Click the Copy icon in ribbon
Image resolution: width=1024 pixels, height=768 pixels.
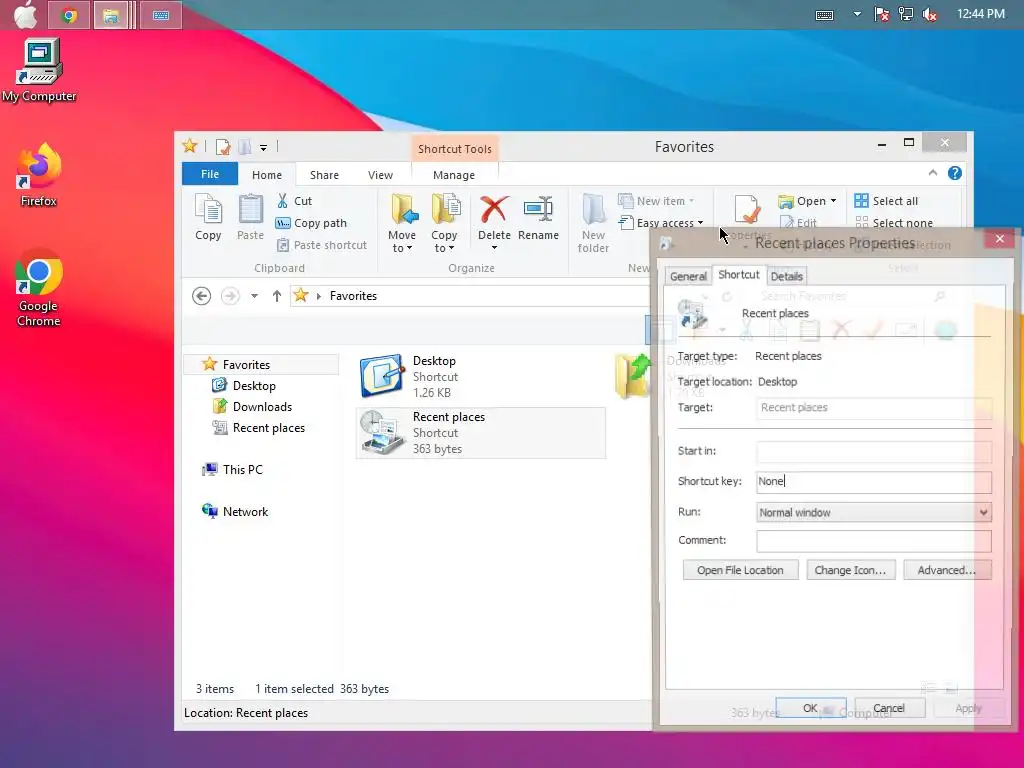tap(208, 218)
